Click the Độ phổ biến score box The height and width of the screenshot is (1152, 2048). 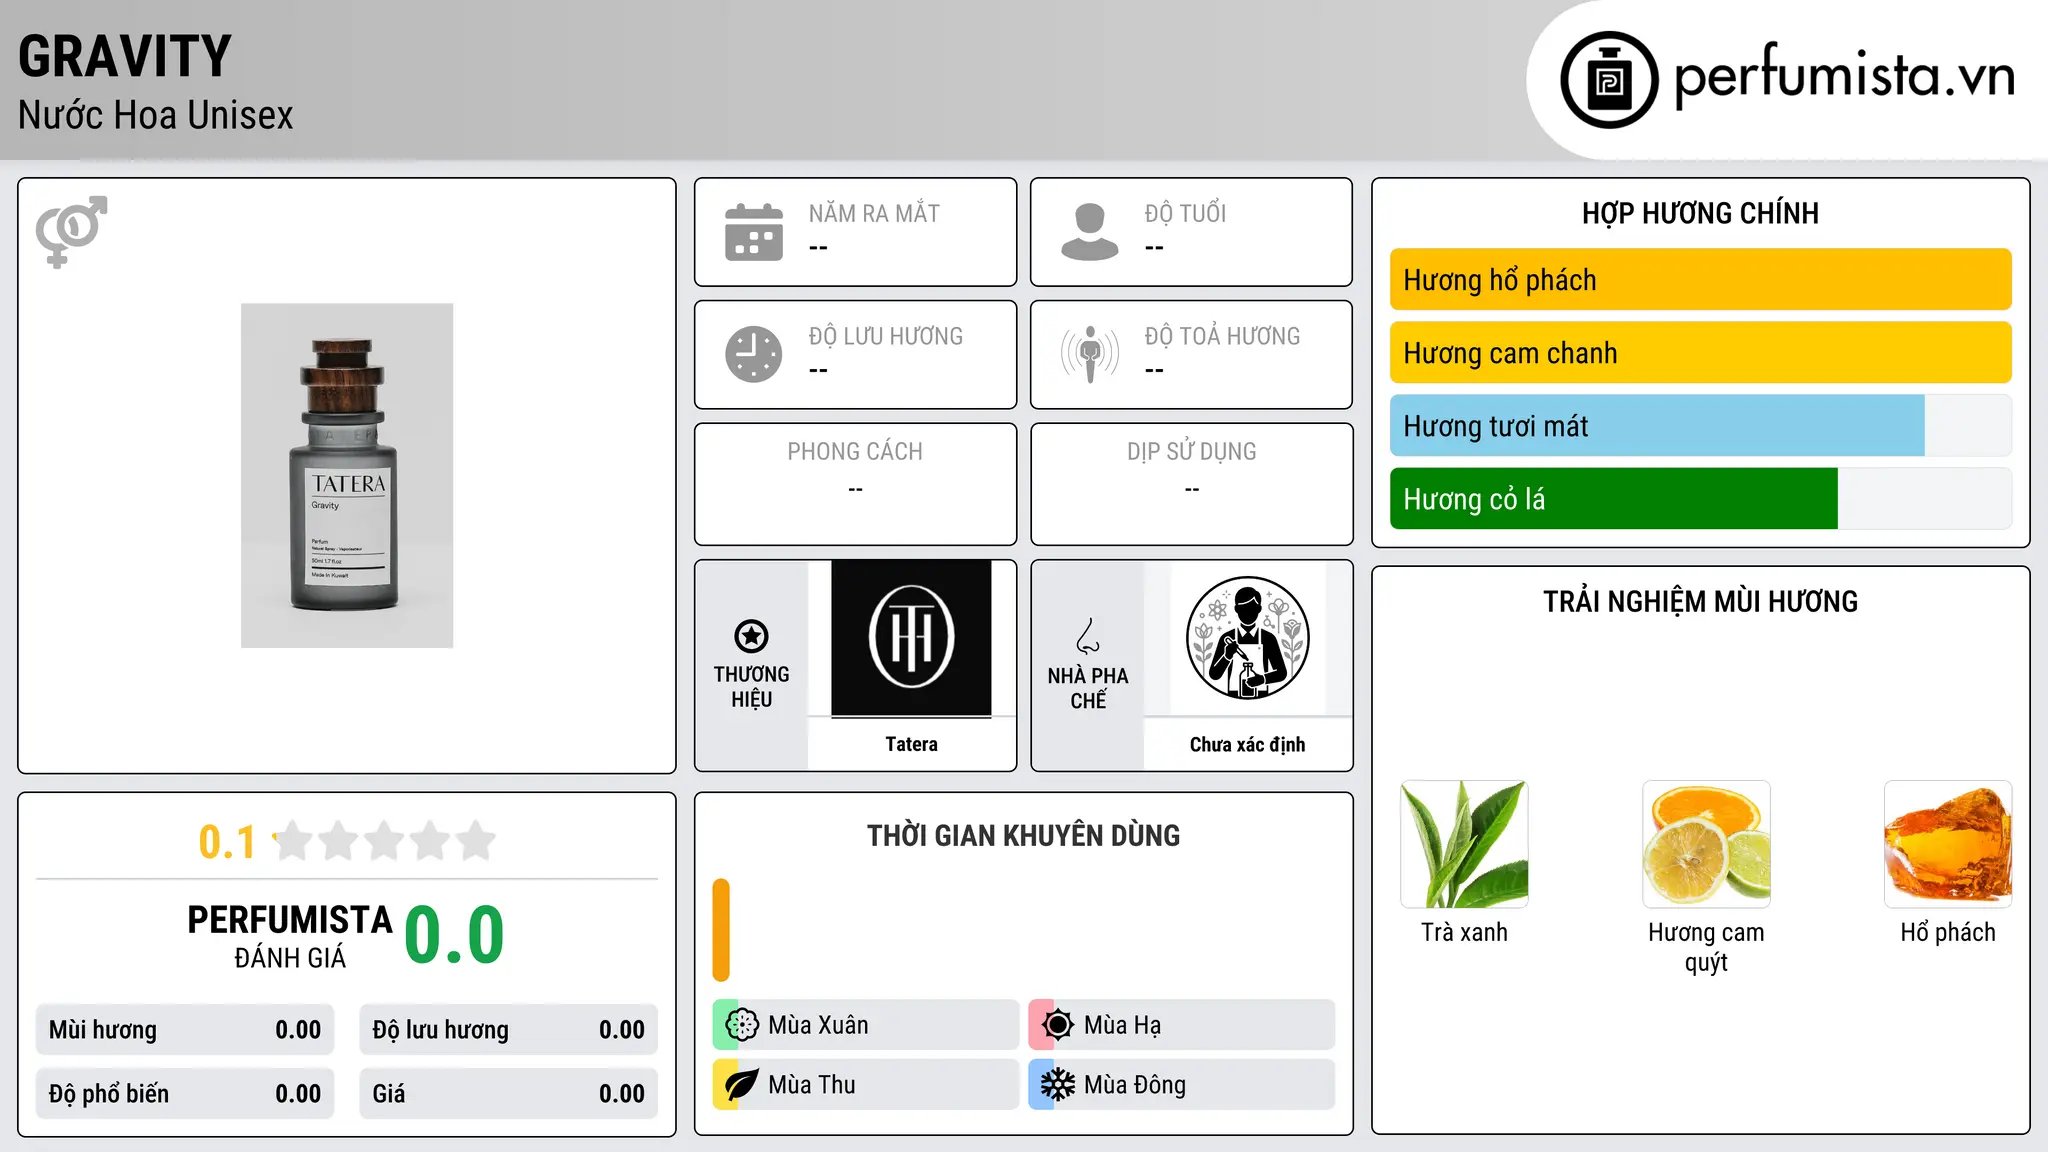pos(185,1094)
